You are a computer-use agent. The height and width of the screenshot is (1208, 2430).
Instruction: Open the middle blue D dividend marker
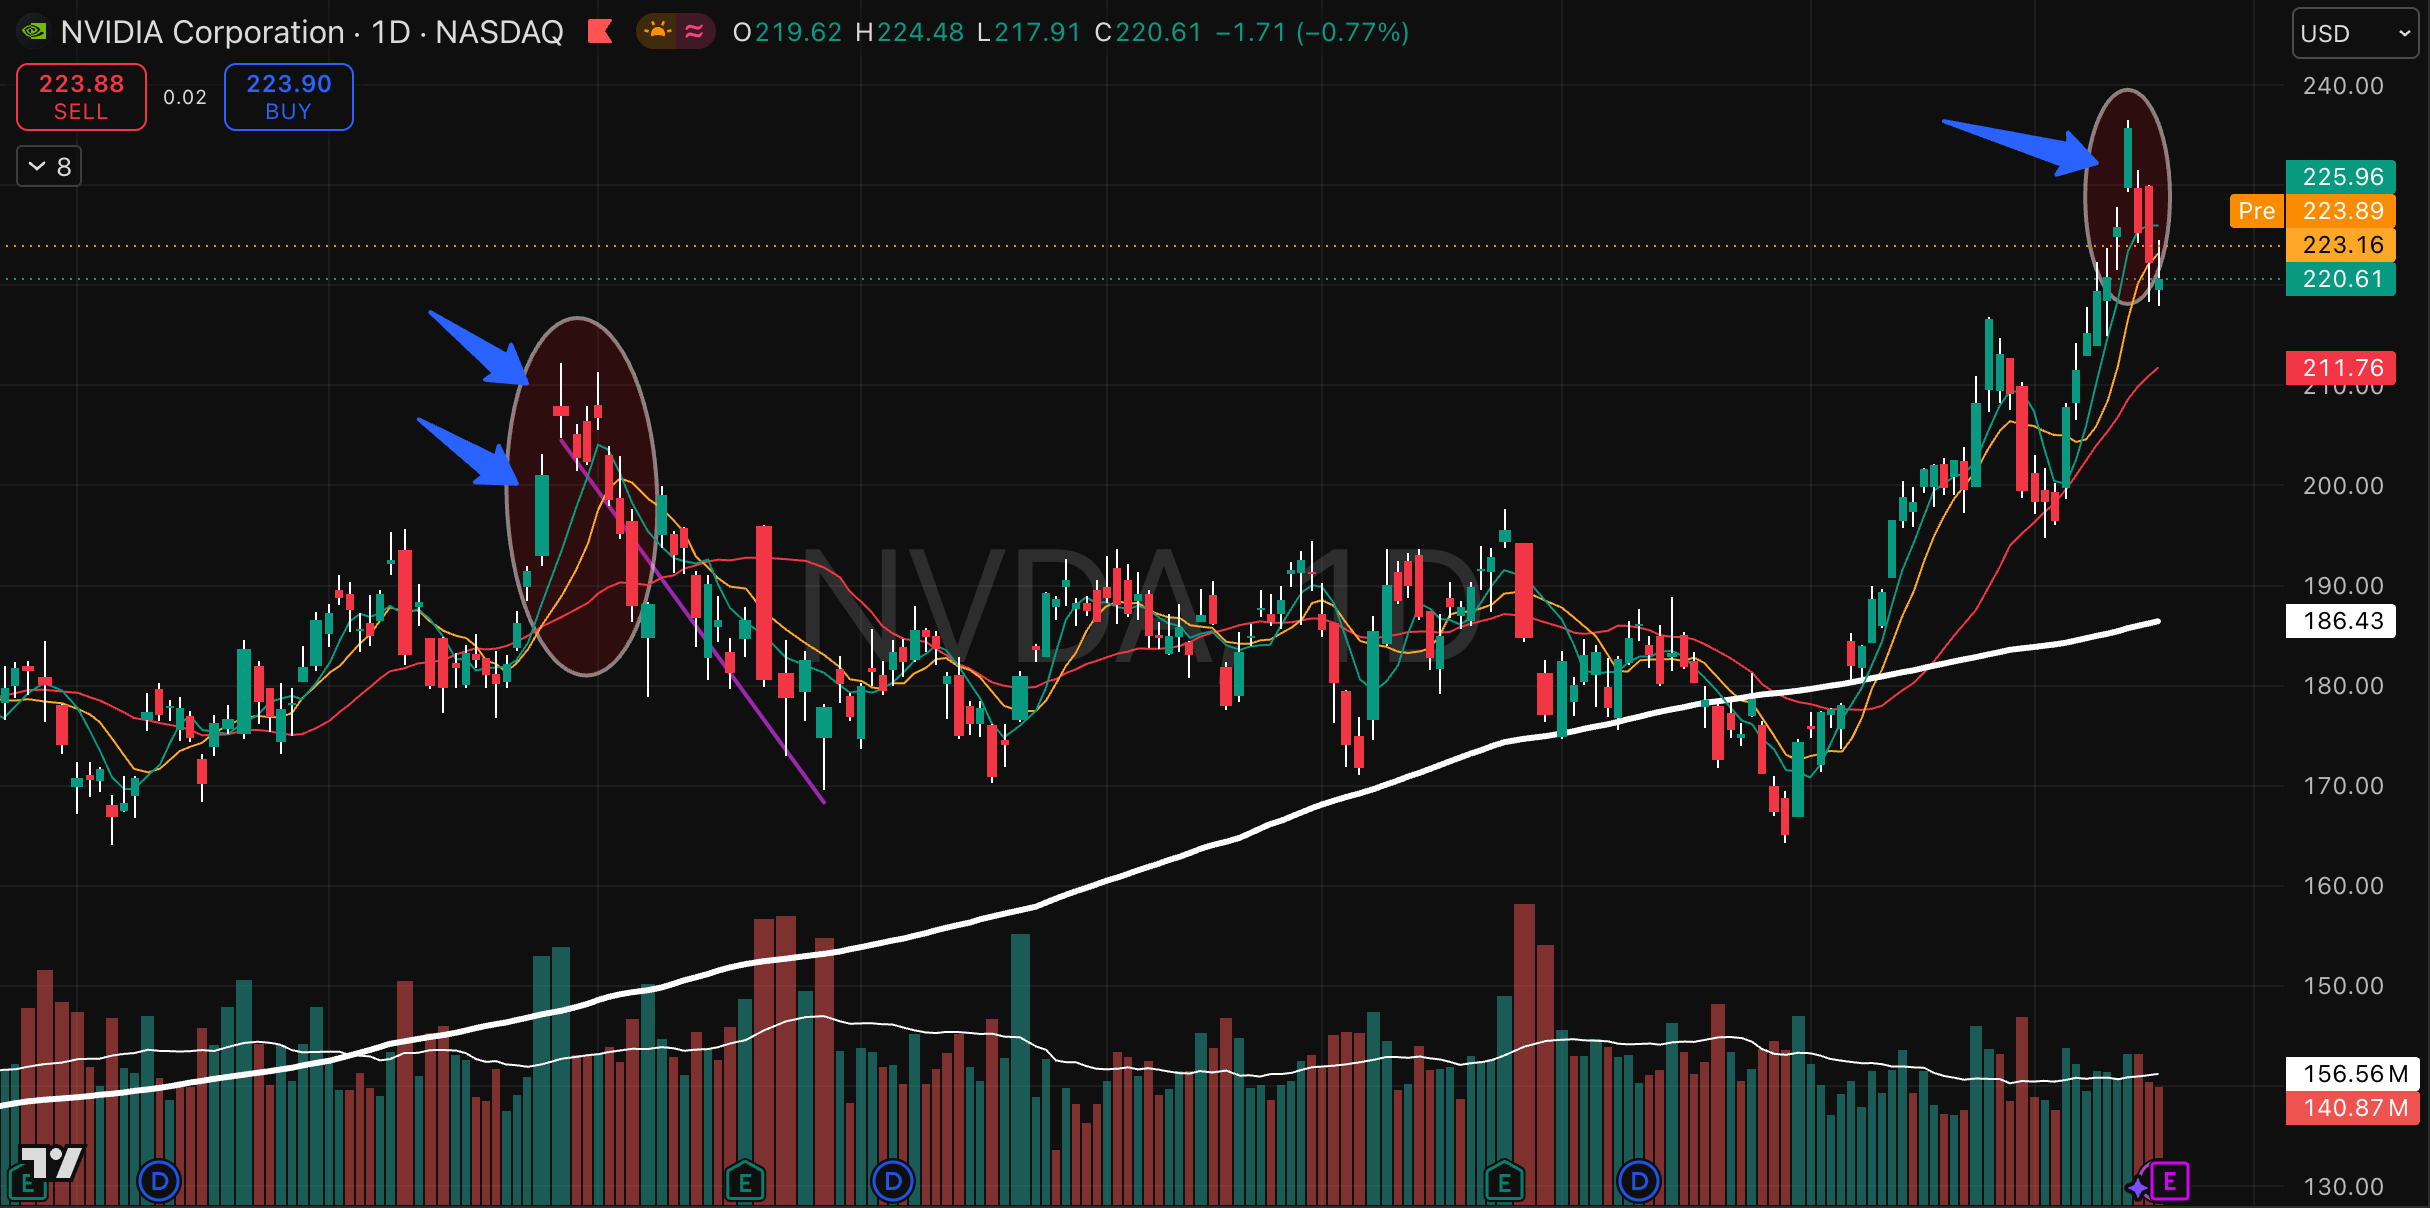(x=893, y=1182)
